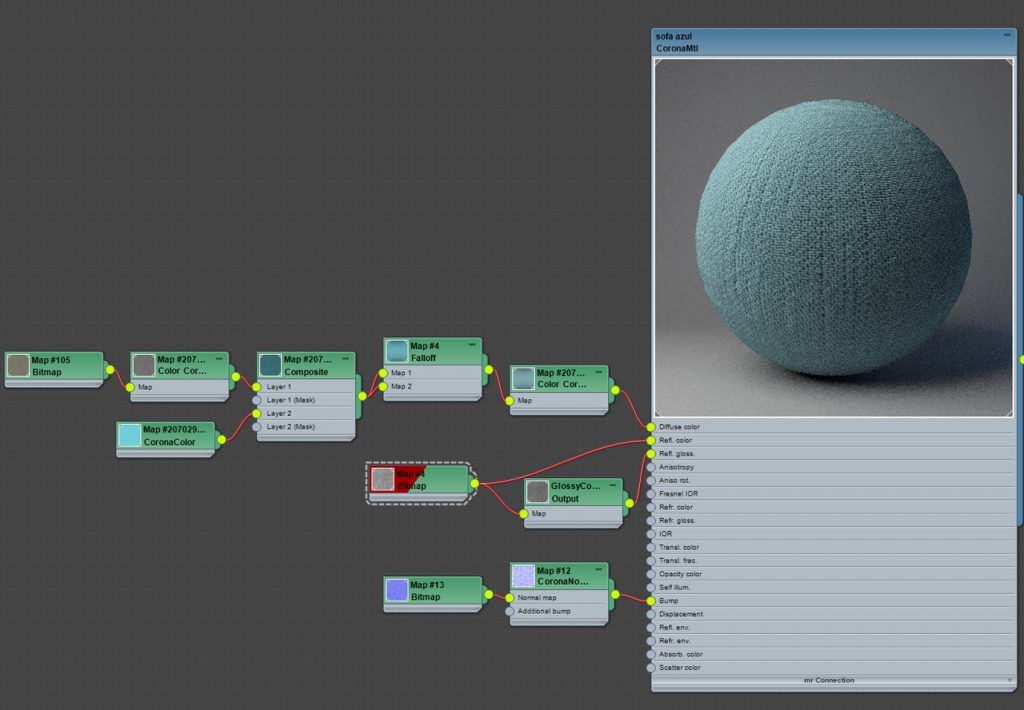
Task: Click the Self Illum. input socket
Action: (x=650, y=588)
